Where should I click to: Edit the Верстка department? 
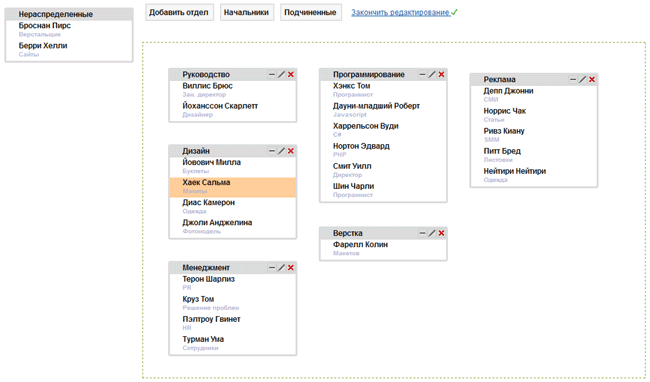pos(432,233)
